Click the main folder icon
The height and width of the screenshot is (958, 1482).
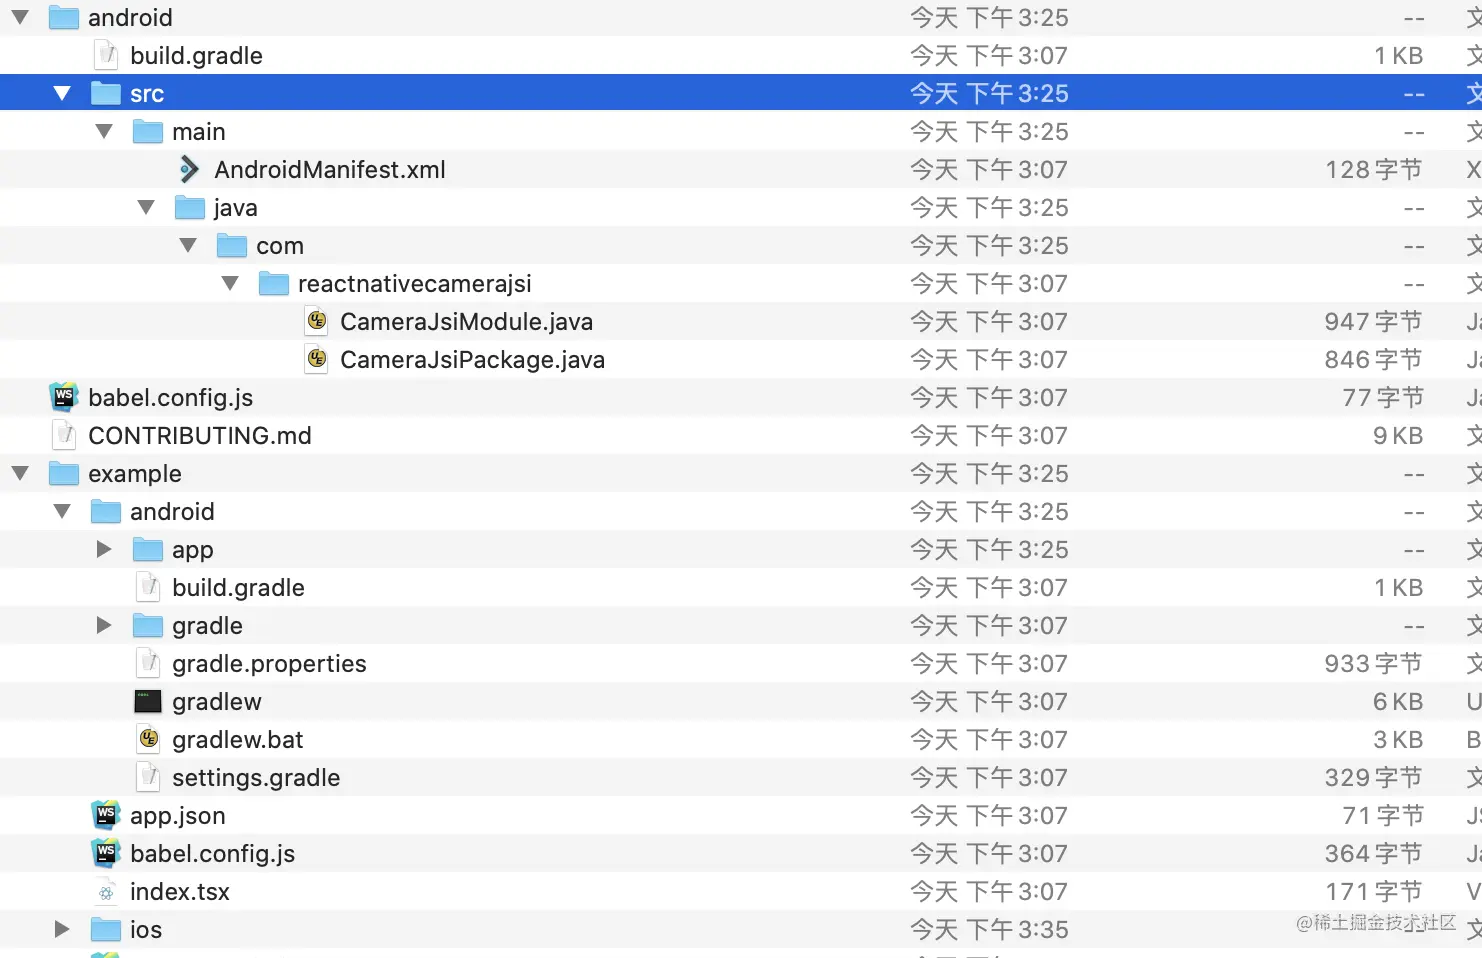click(148, 131)
